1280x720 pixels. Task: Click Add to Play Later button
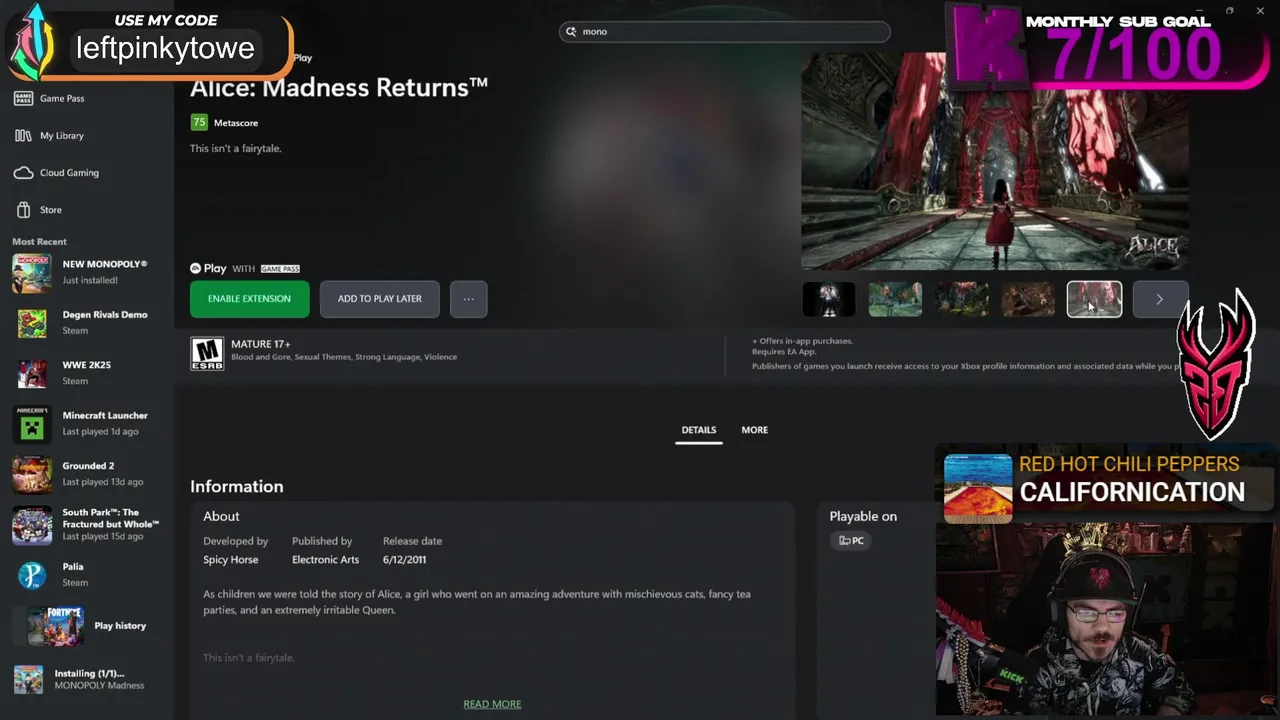[x=379, y=299]
